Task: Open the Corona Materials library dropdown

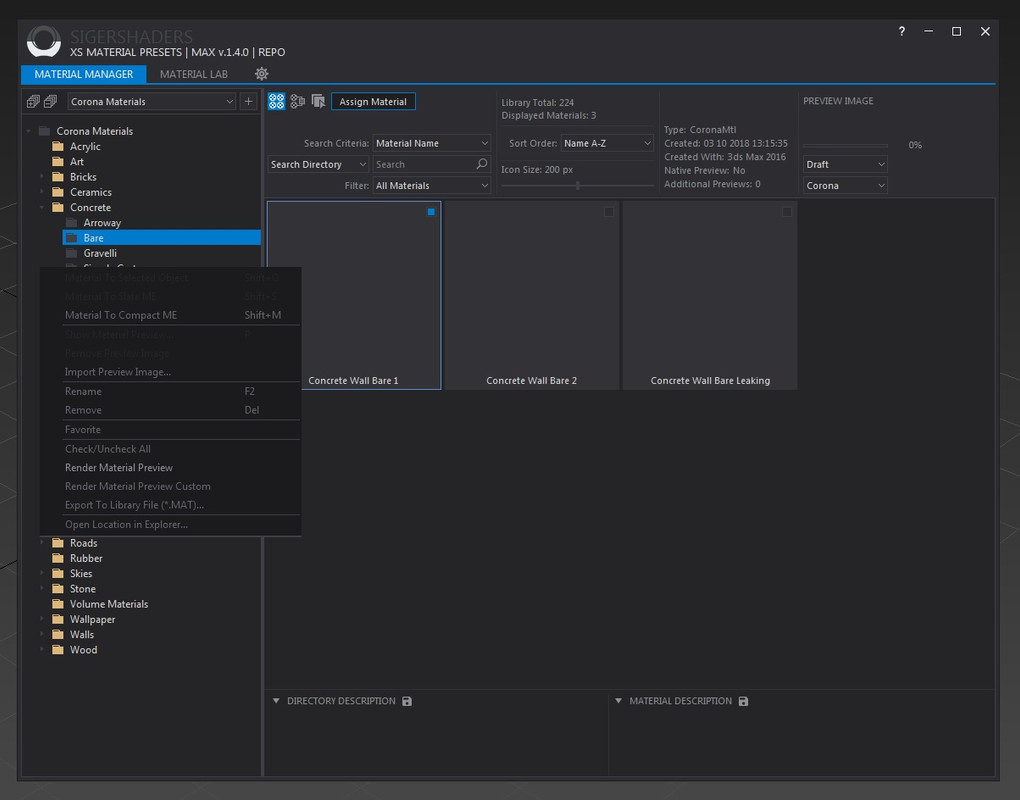Action: [x=152, y=101]
